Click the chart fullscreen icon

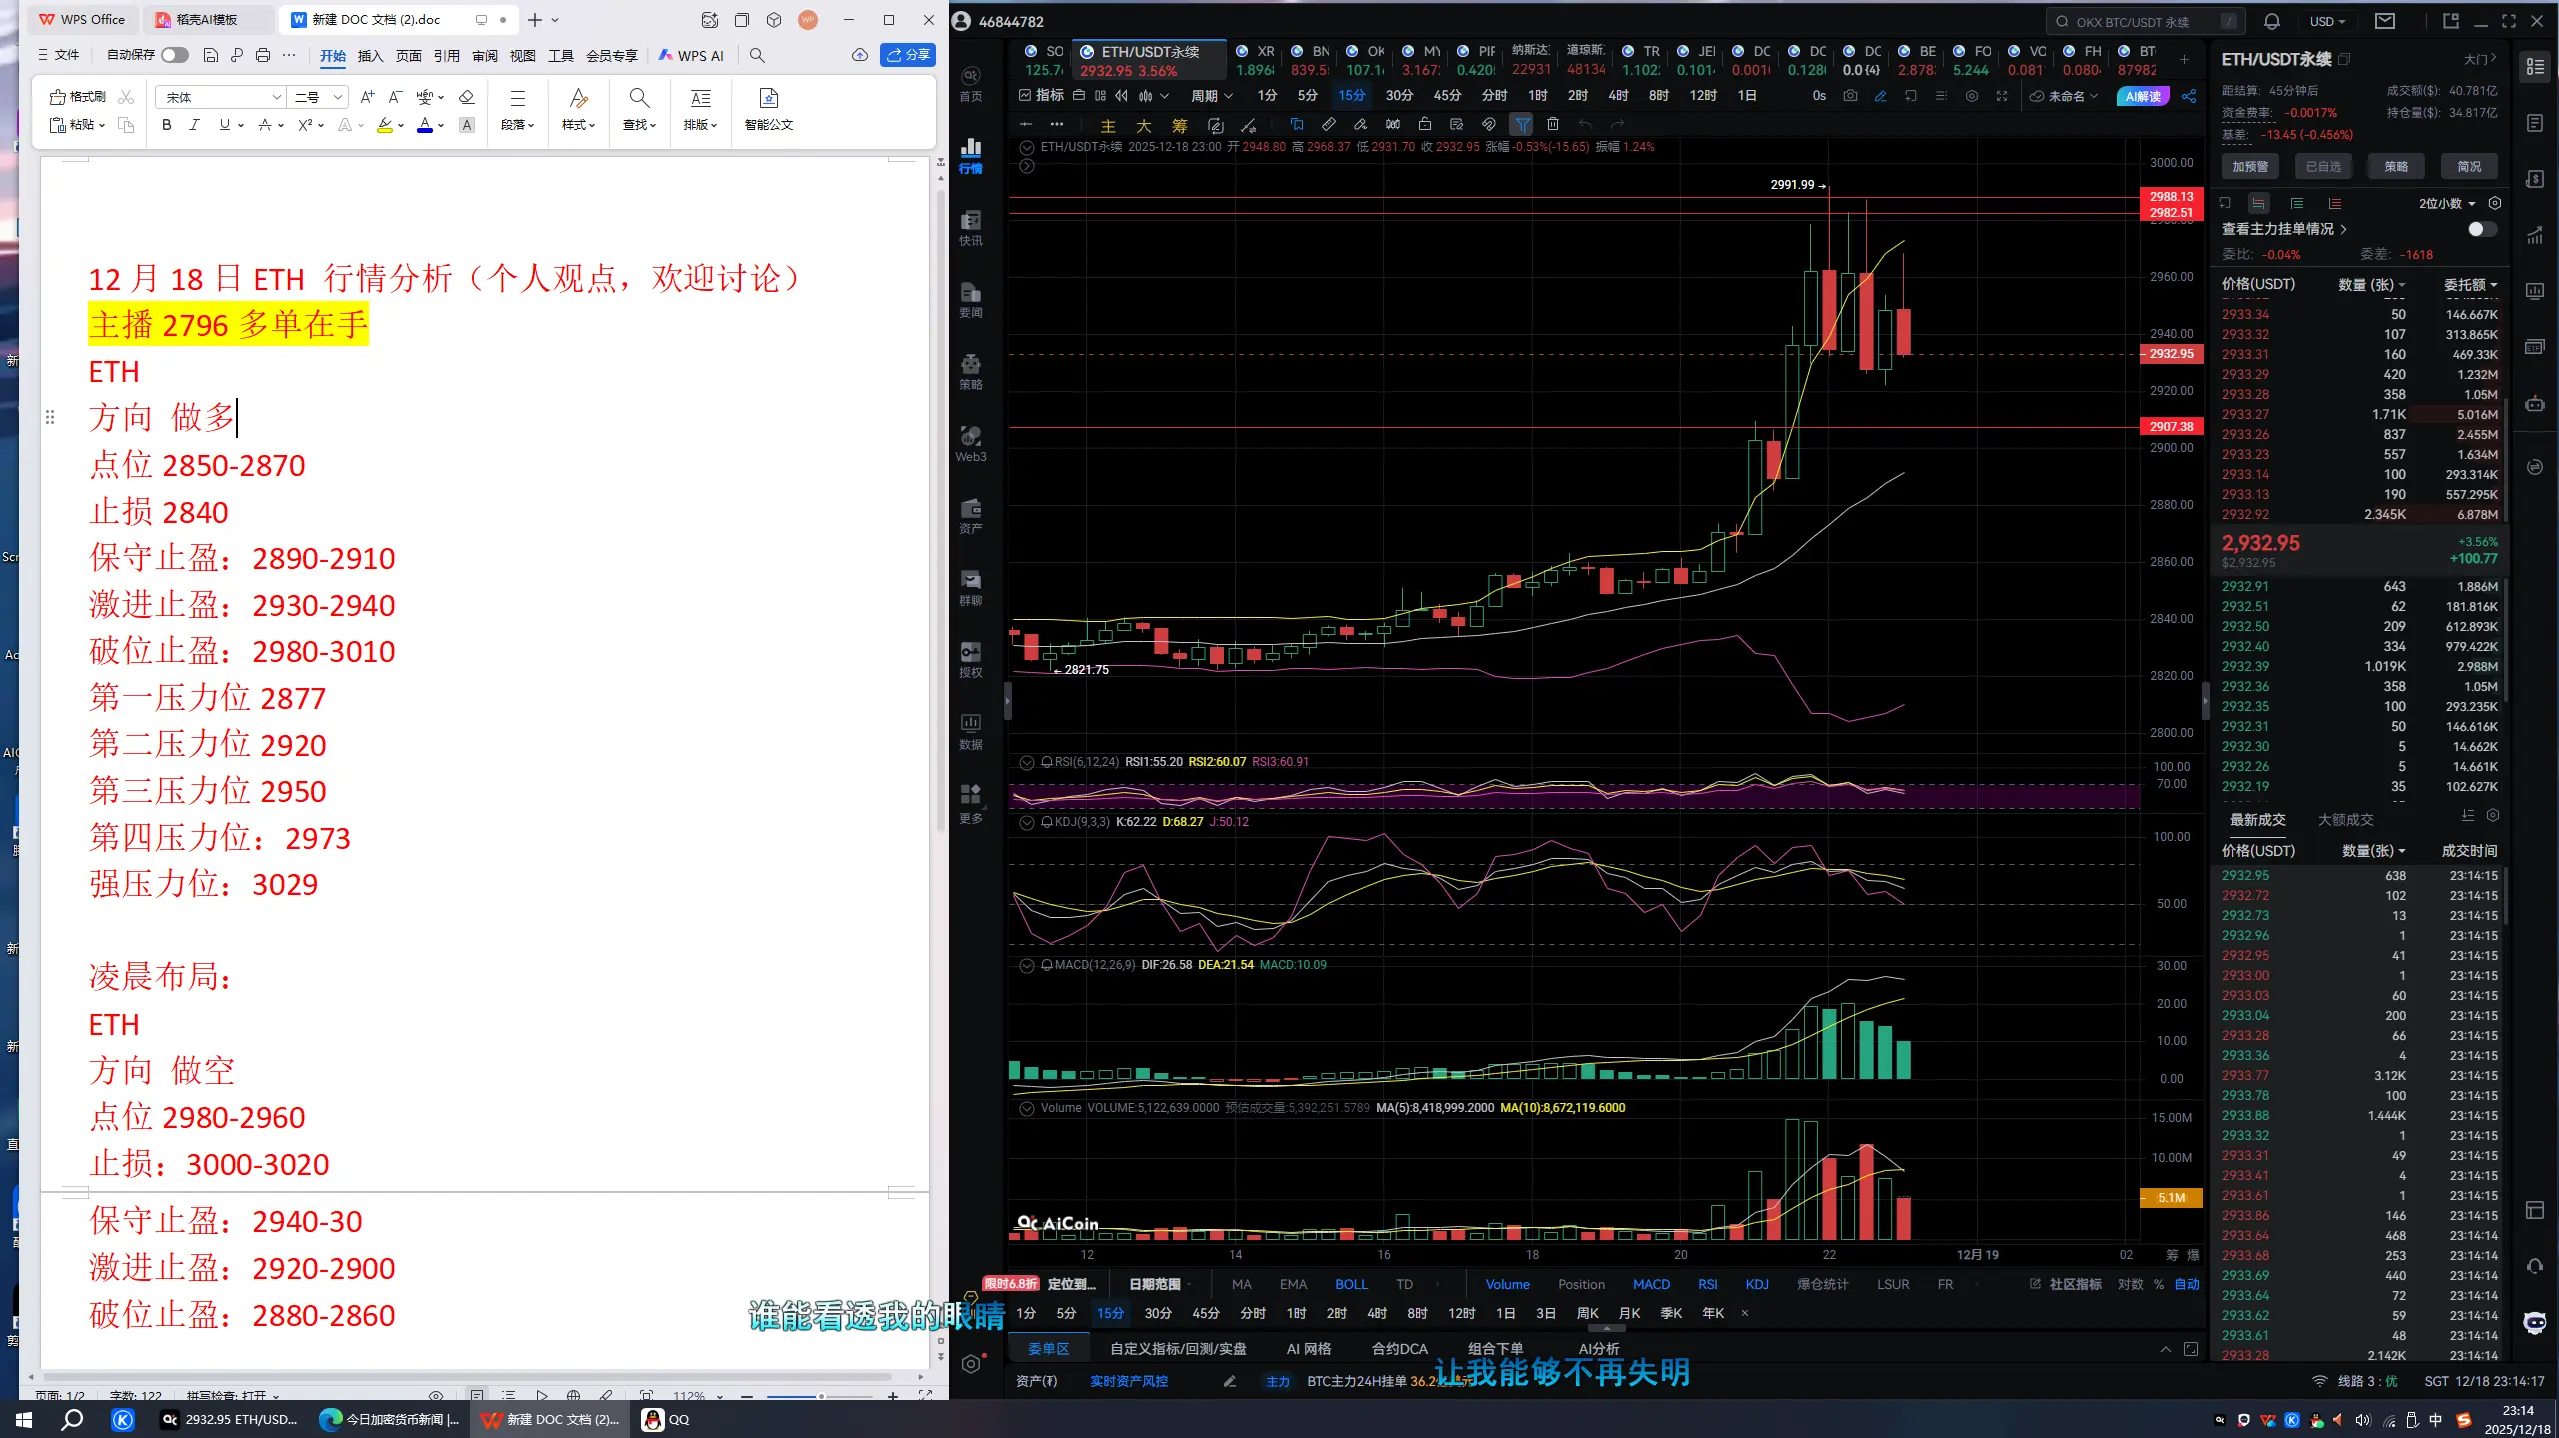click(2001, 96)
